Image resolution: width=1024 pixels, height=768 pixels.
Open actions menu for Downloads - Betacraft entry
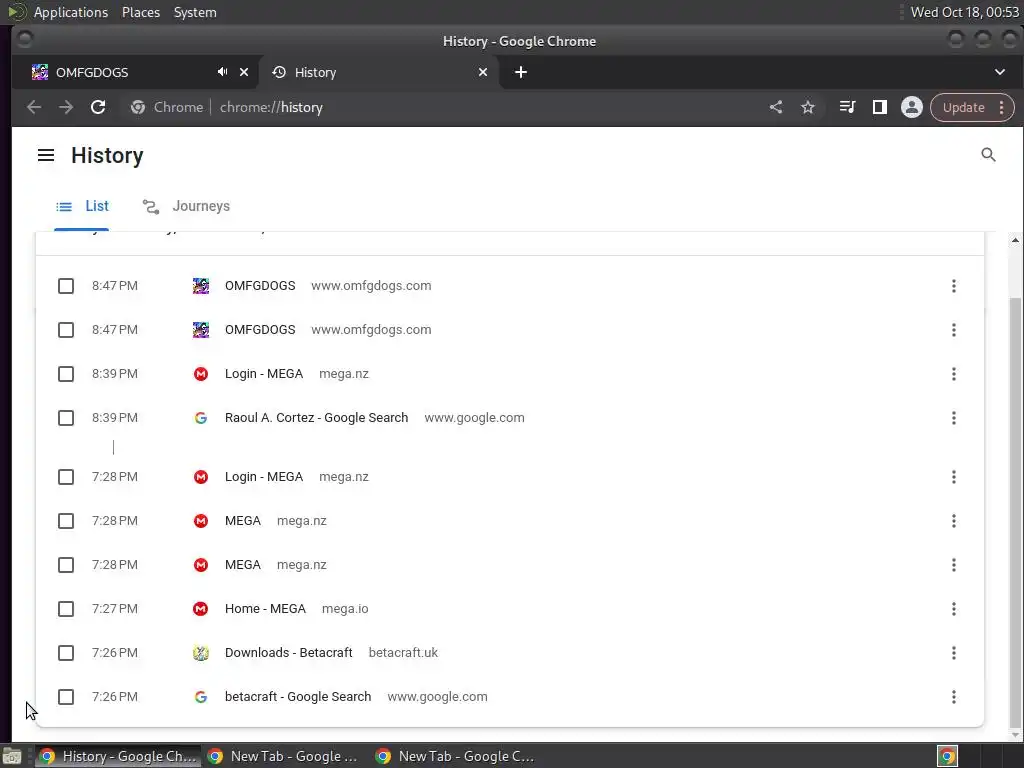point(953,652)
